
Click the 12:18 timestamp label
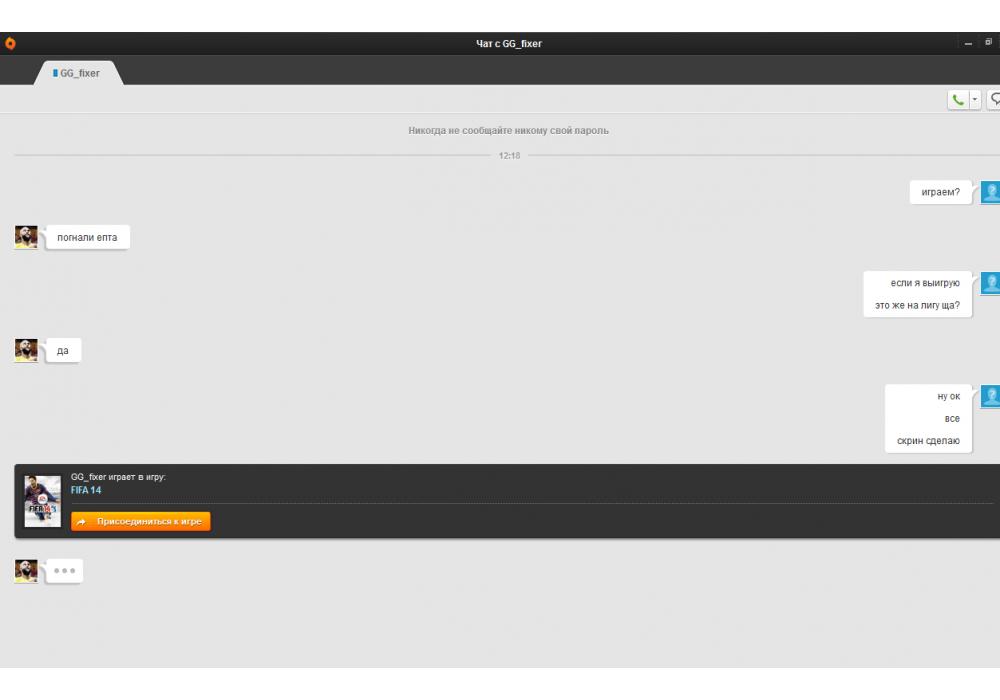(509, 156)
